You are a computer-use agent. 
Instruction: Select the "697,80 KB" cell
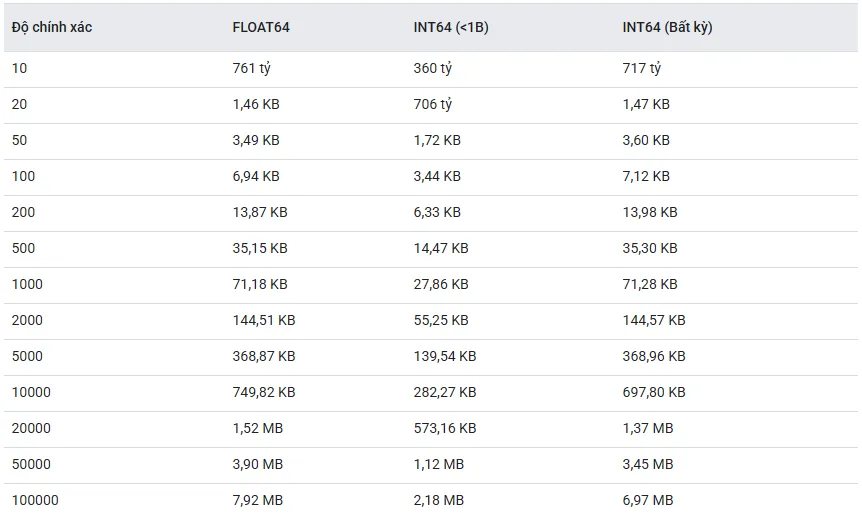click(x=654, y=393)
